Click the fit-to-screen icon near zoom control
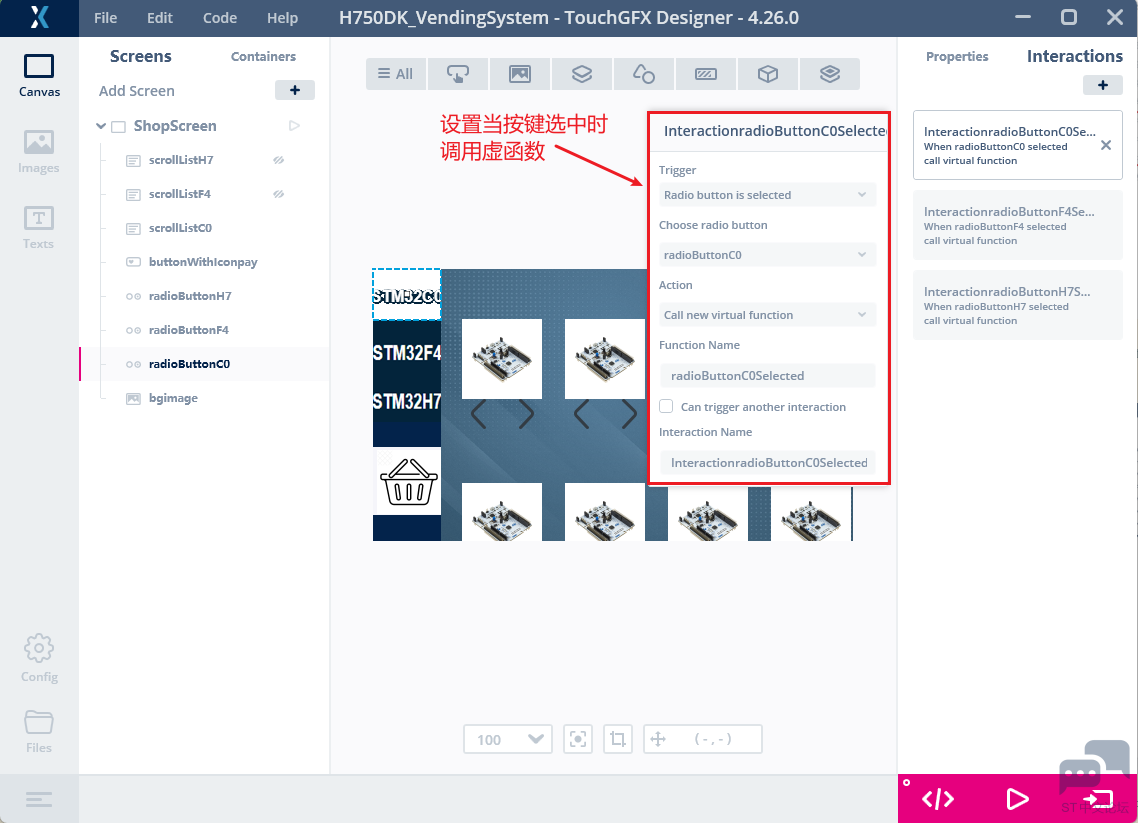This screenshot has height=823, width=1138. point(578,739)
